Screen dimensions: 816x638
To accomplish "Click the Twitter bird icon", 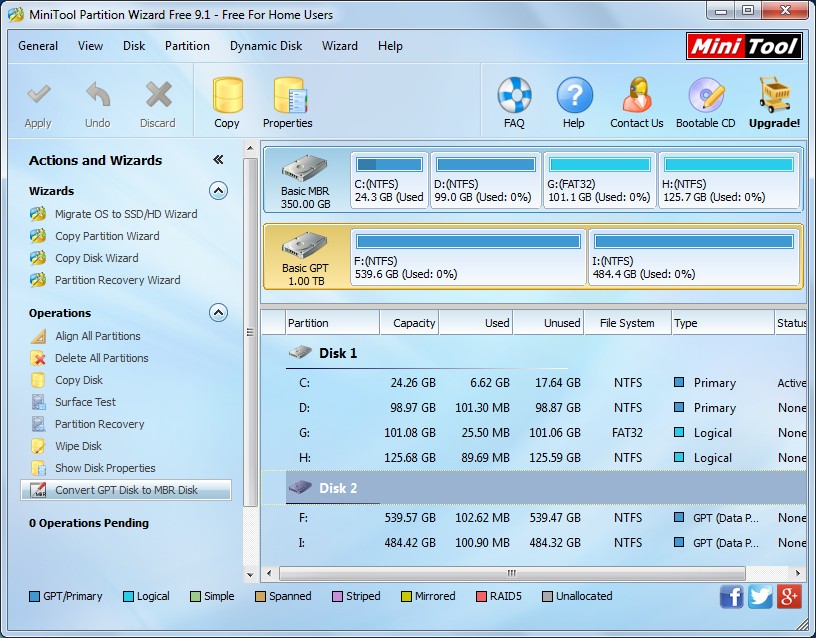I will tap(760, 596).
